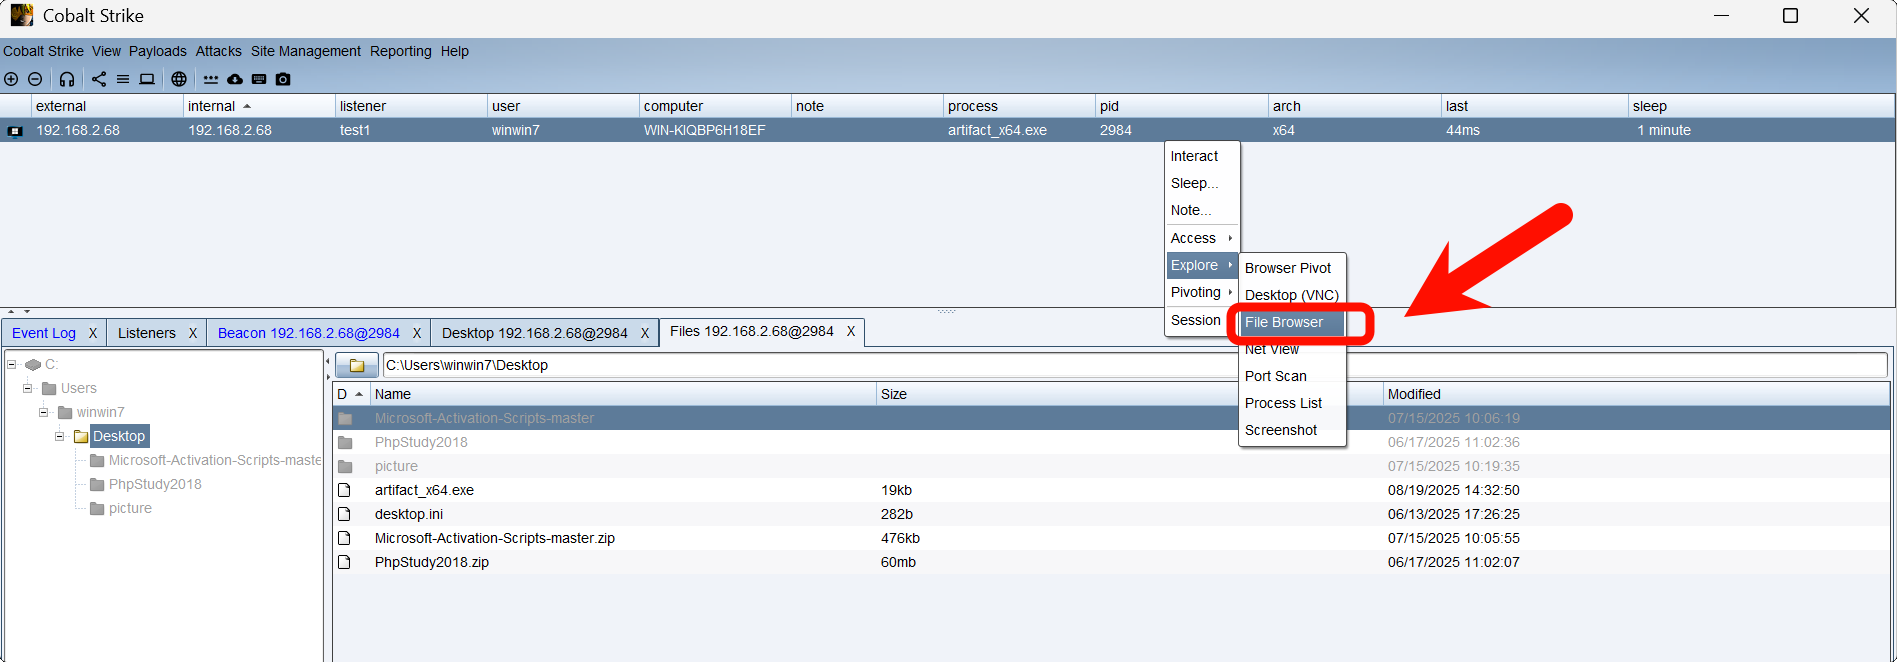The width and height of the screenshot is (1897, 662).
Task: Click the globe icon in the toolbar
Action: [179, 79]
